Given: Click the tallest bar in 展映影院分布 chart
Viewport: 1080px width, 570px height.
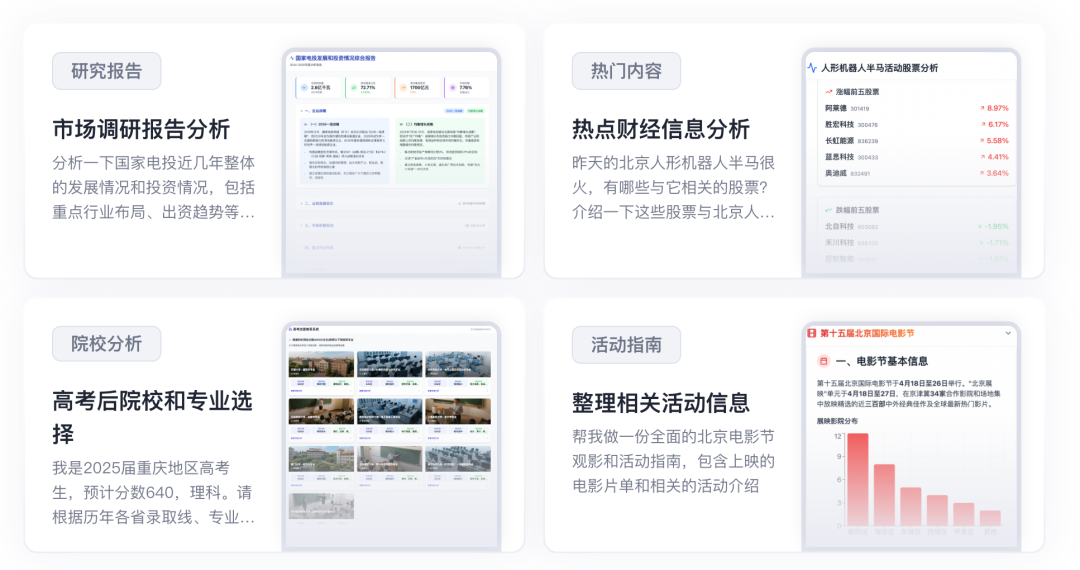Looking at the screenshot, I should 858,480.
